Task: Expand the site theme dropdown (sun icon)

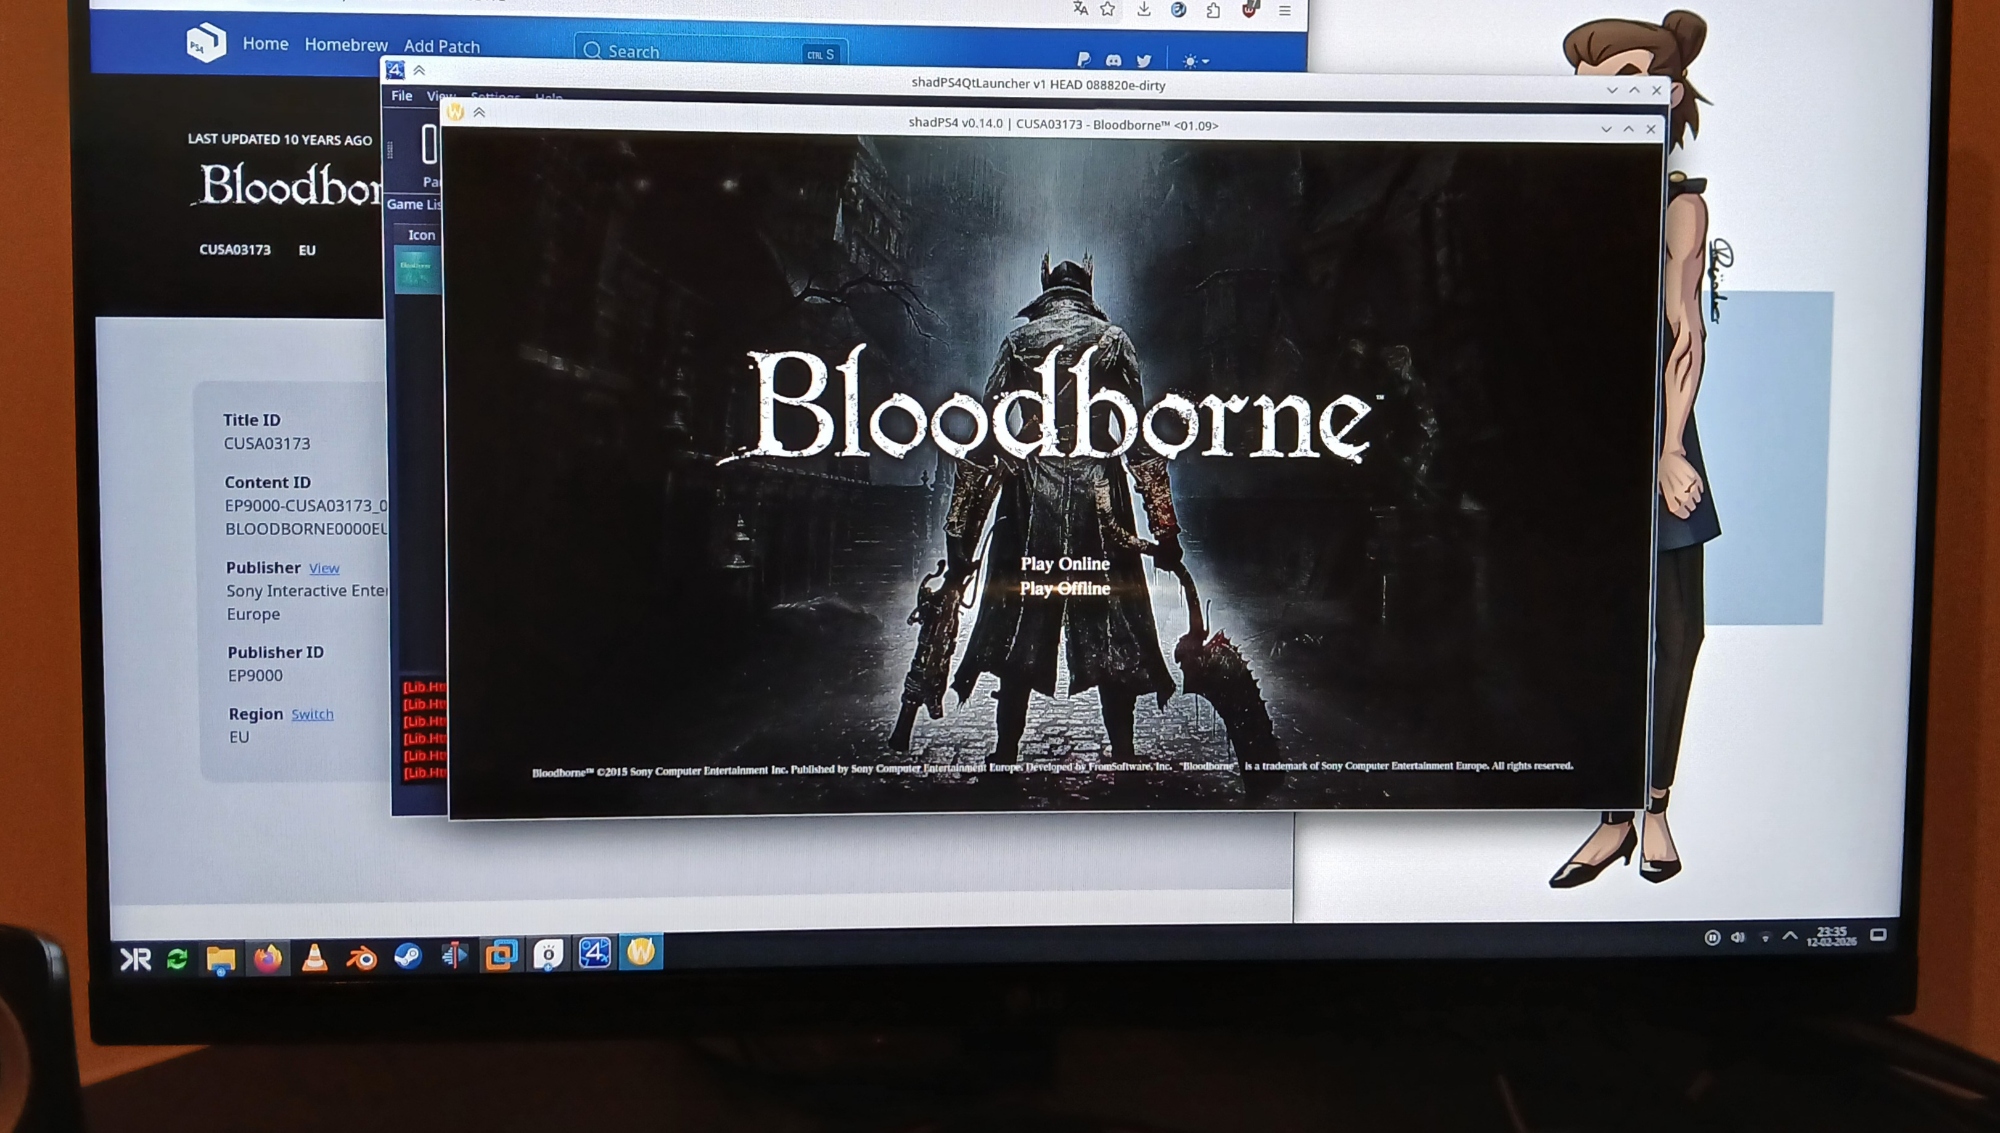Action: point(1195,61)
